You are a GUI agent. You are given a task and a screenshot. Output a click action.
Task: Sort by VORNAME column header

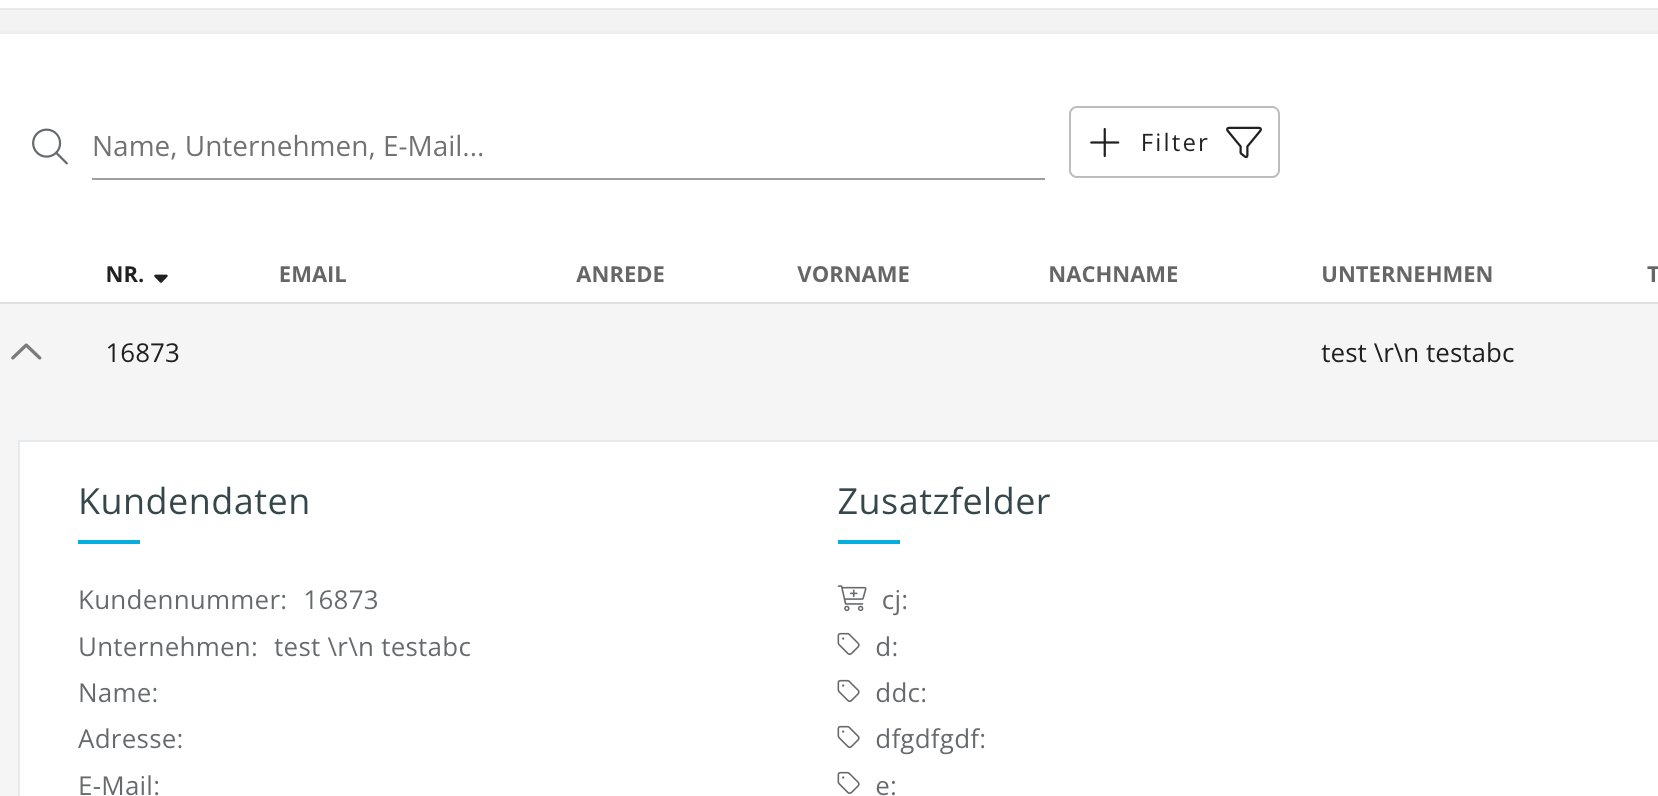point(853,274)
